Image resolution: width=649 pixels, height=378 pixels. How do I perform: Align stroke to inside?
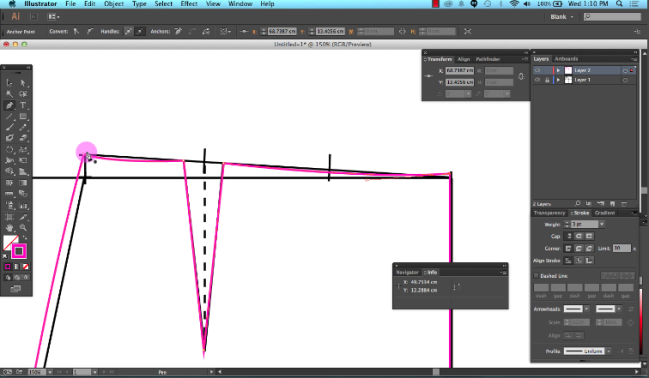click(579, 260)
